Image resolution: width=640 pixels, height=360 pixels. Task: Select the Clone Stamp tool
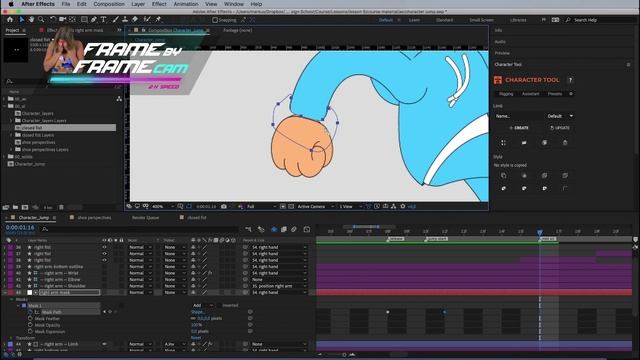pyautogui.click(x=125, y=20)
